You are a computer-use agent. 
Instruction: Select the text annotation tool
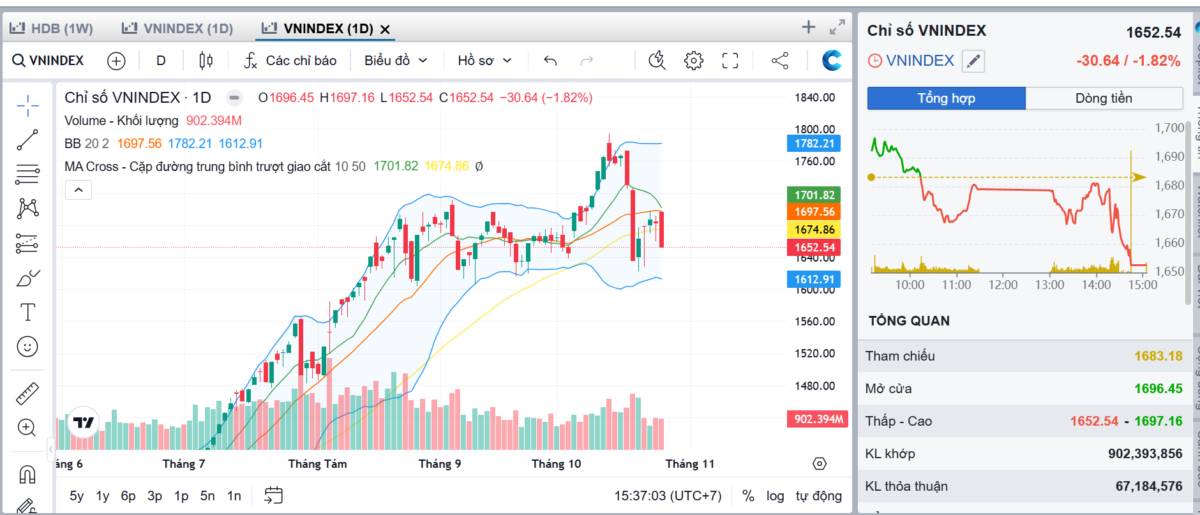coord(28,312)
